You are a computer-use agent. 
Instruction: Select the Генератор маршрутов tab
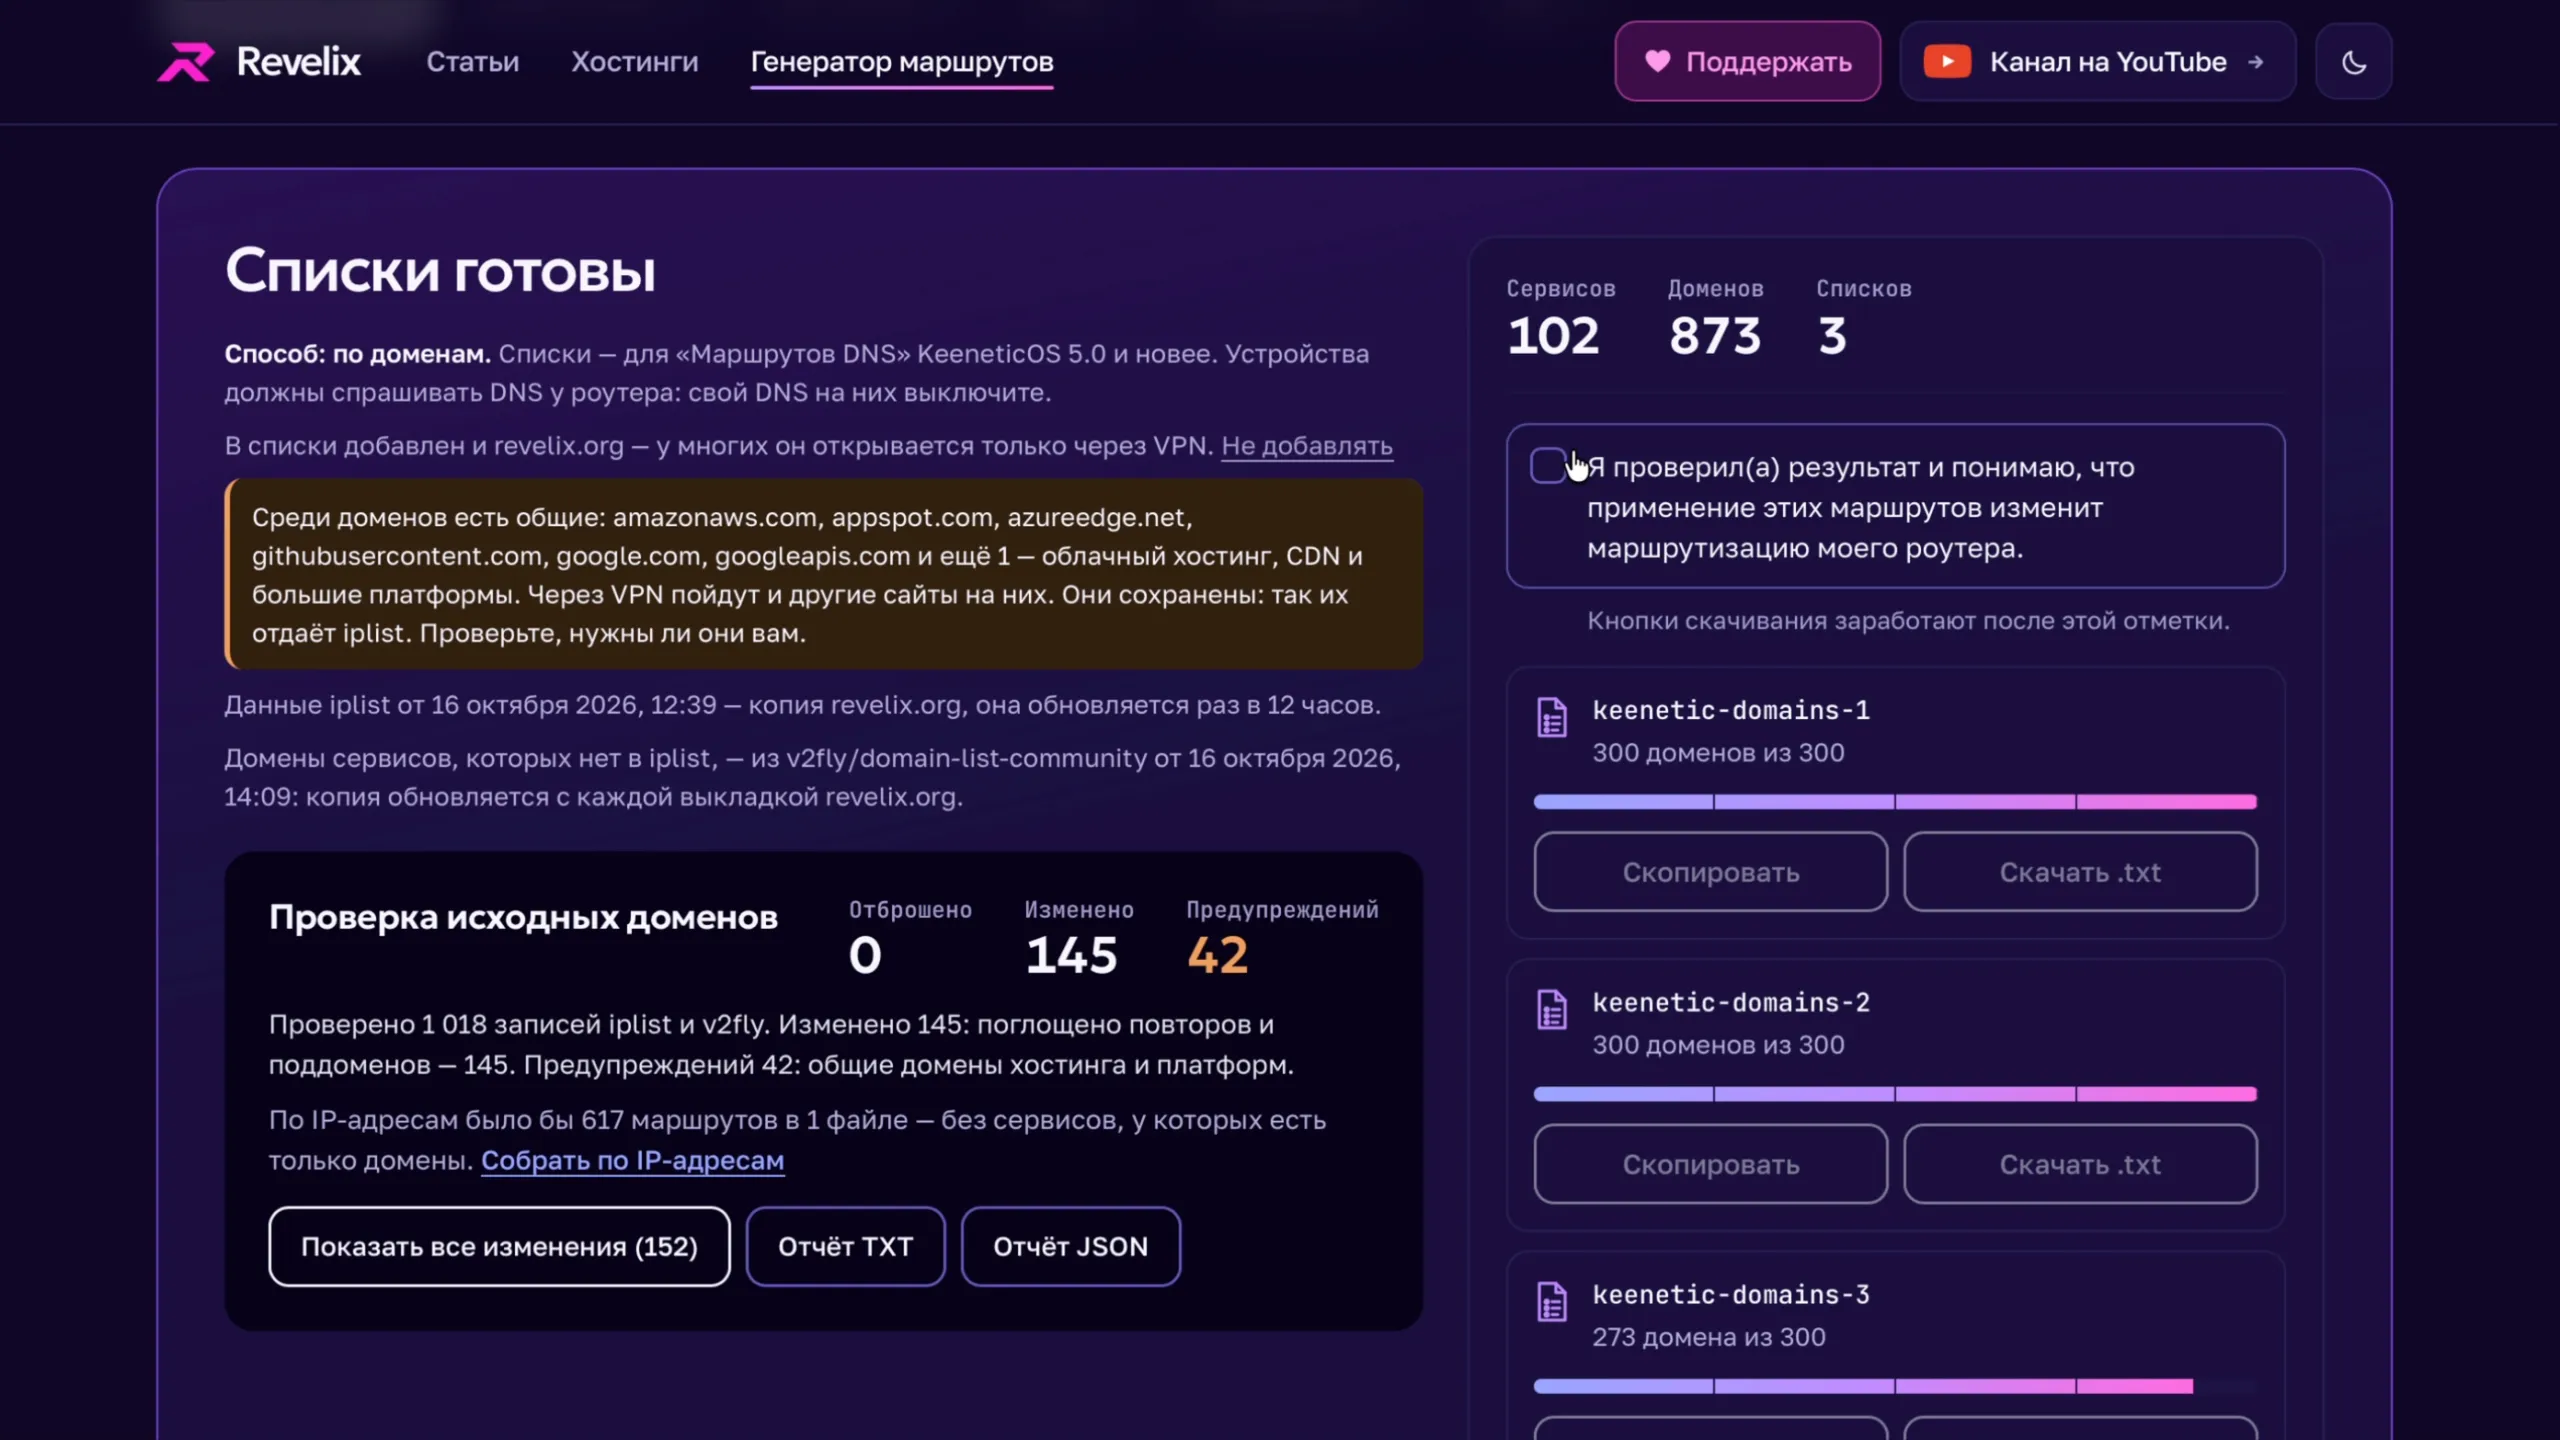click(902, 62)
